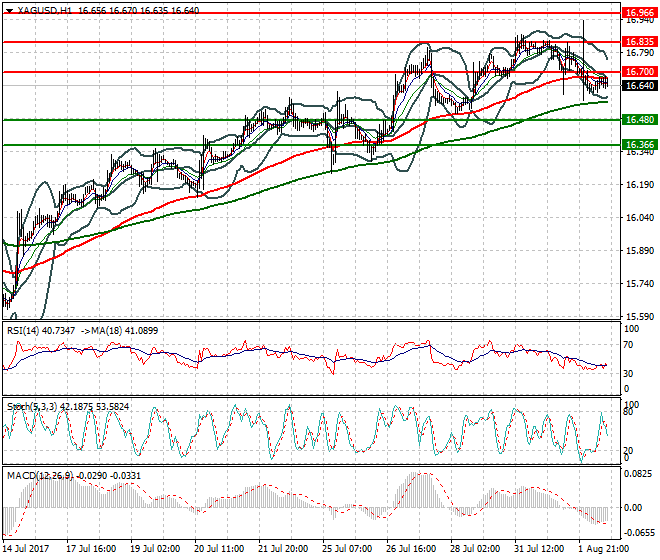Image resolution: width=660 pixels, height=560 pixels.
Task: Click the 16.190 price axis value
Action: [x=640, y=184]
